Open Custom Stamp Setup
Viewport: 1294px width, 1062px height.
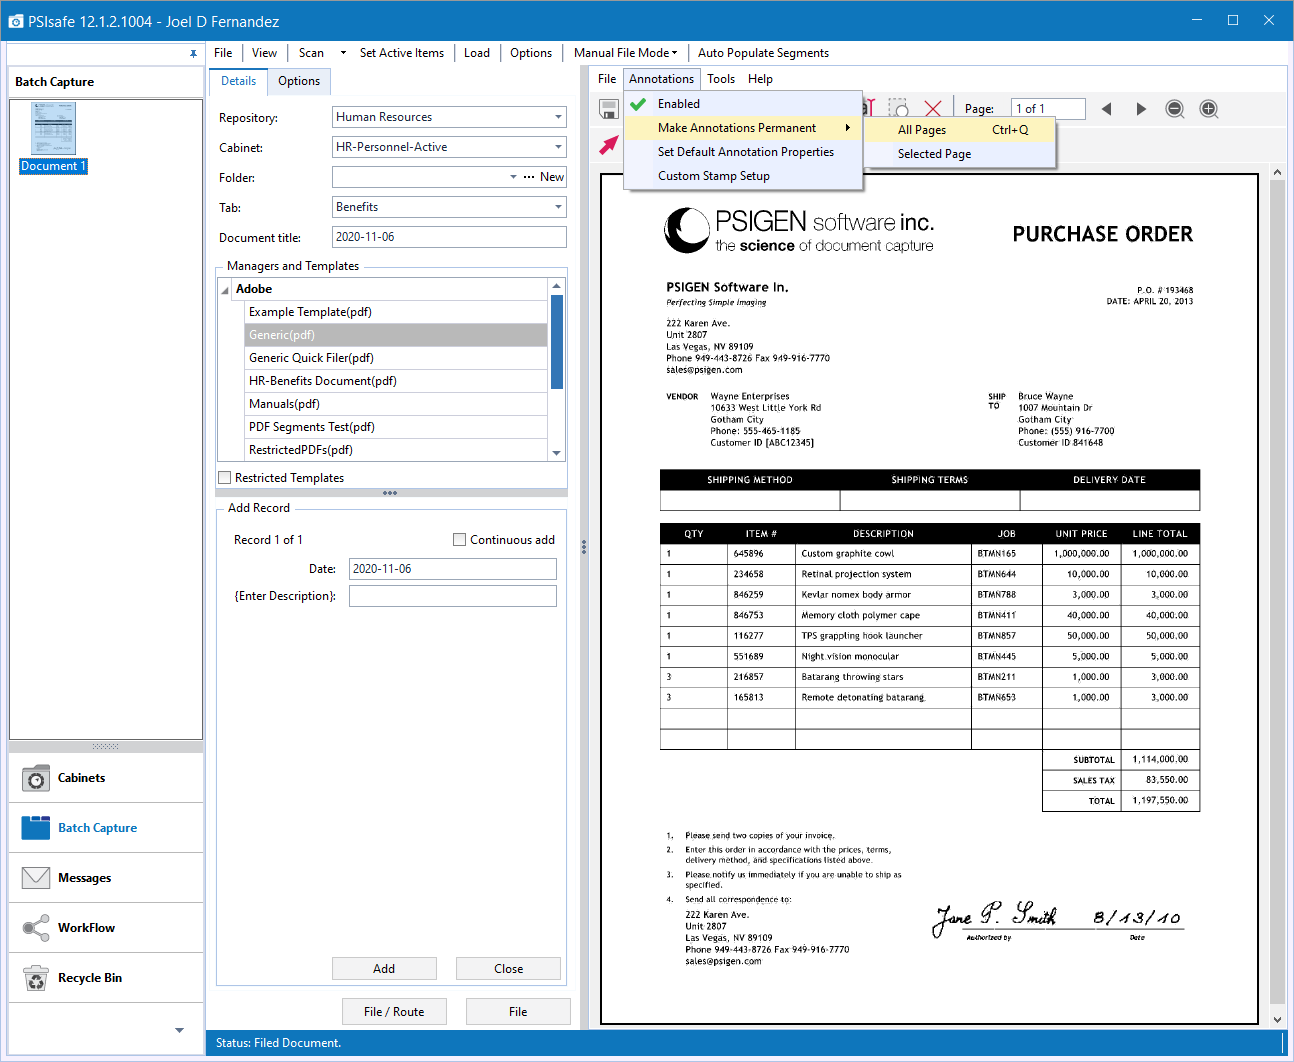pos(743,176)
